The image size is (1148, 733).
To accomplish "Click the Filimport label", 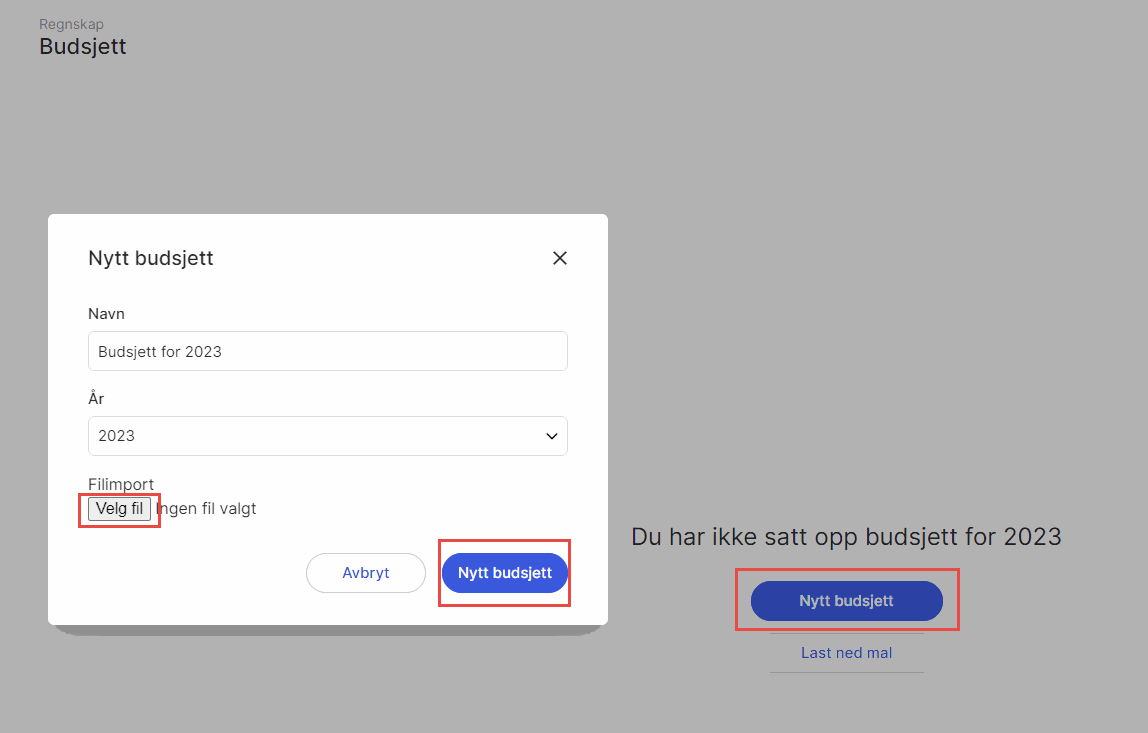I will (121, 484).
